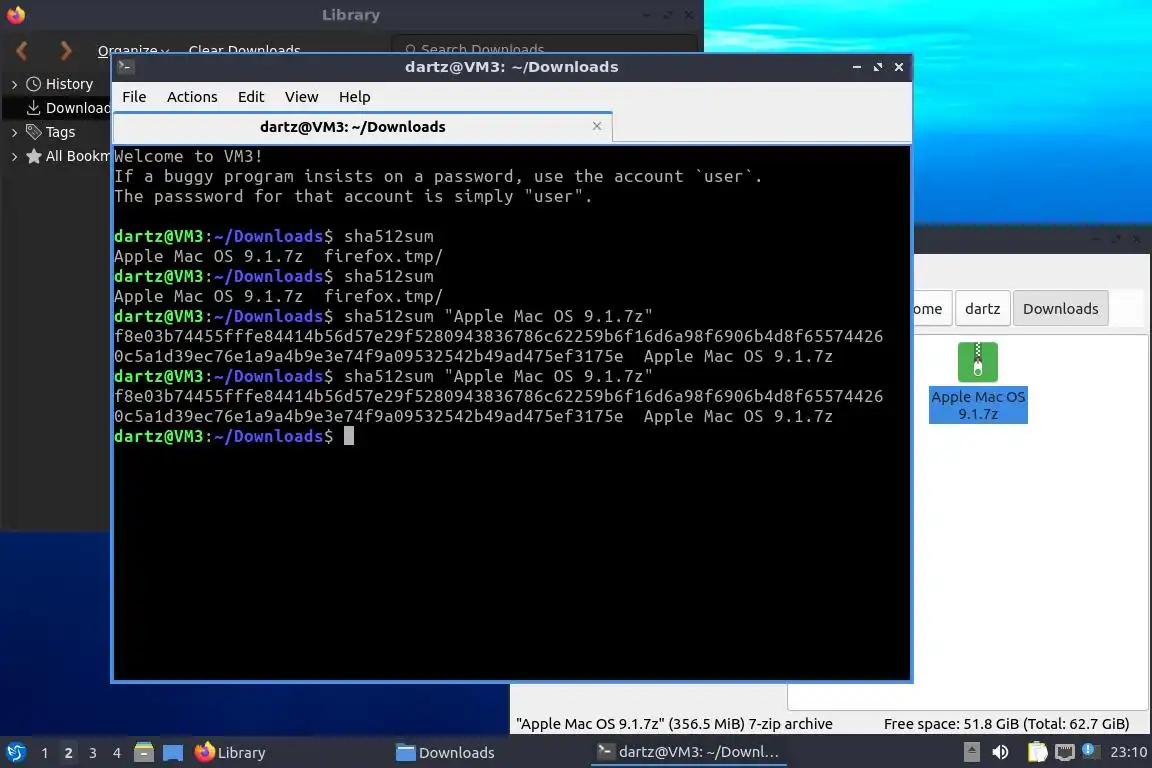The image size is (1152, 768).
Task: Switch to workspace 4
Action: (x=117, y=753)
